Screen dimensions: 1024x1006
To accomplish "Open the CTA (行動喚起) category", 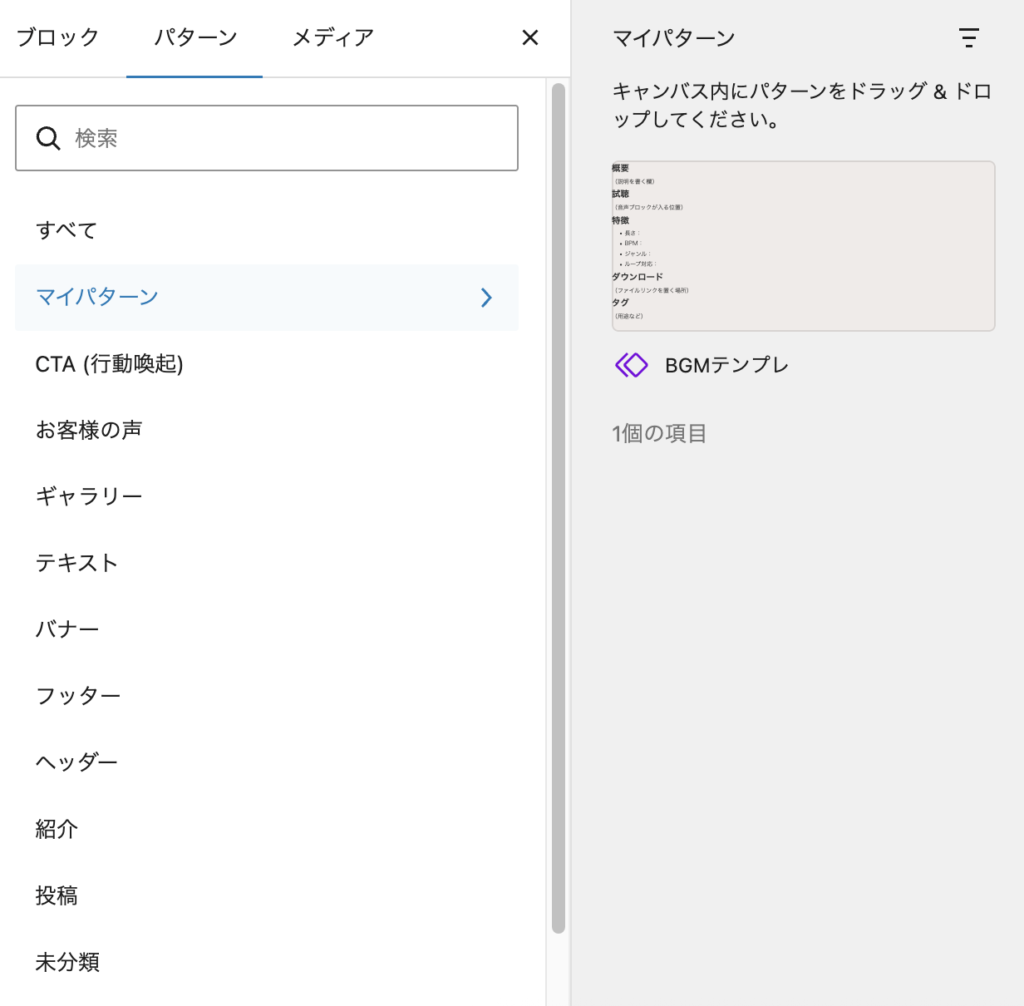I will (x=109, y=364).
